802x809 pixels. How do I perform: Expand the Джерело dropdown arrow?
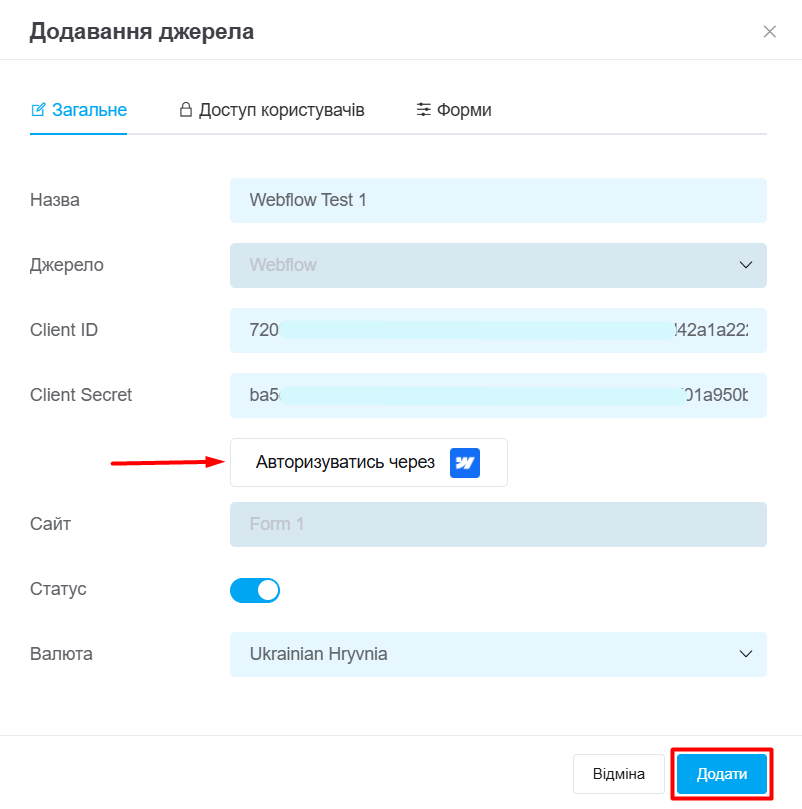(x=745, y=265)
